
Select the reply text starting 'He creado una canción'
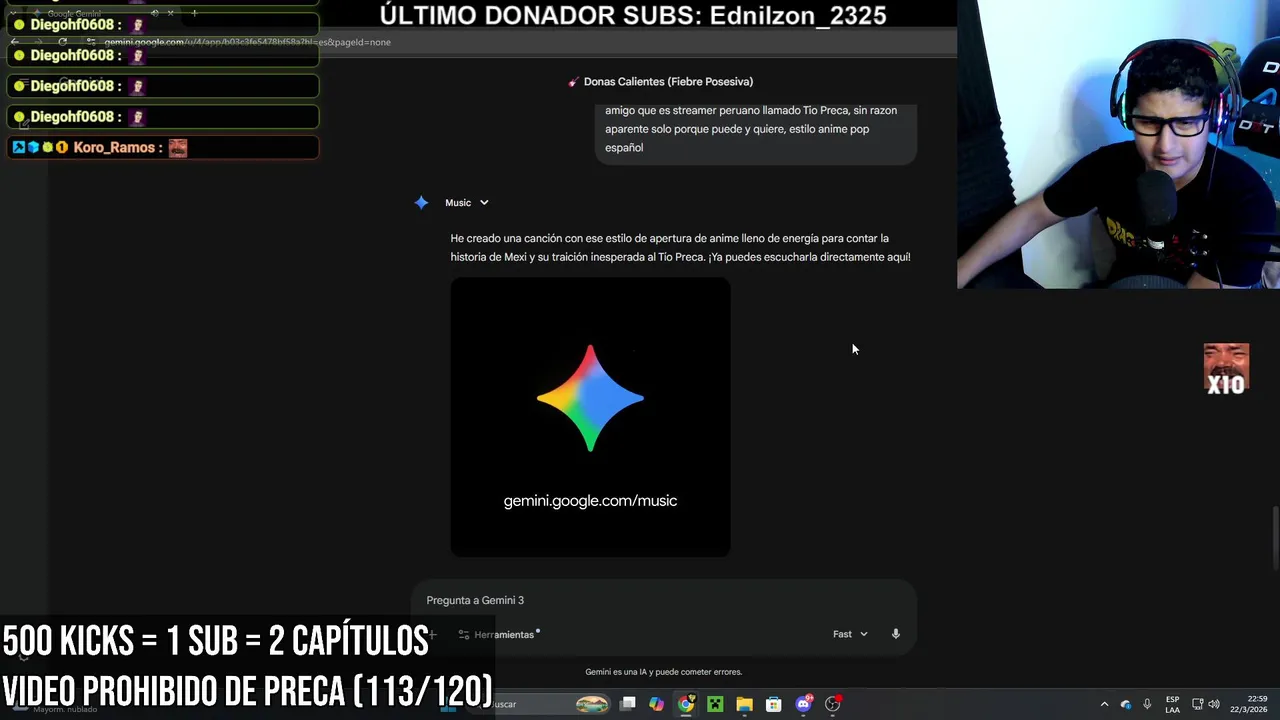tap(680, 248)
